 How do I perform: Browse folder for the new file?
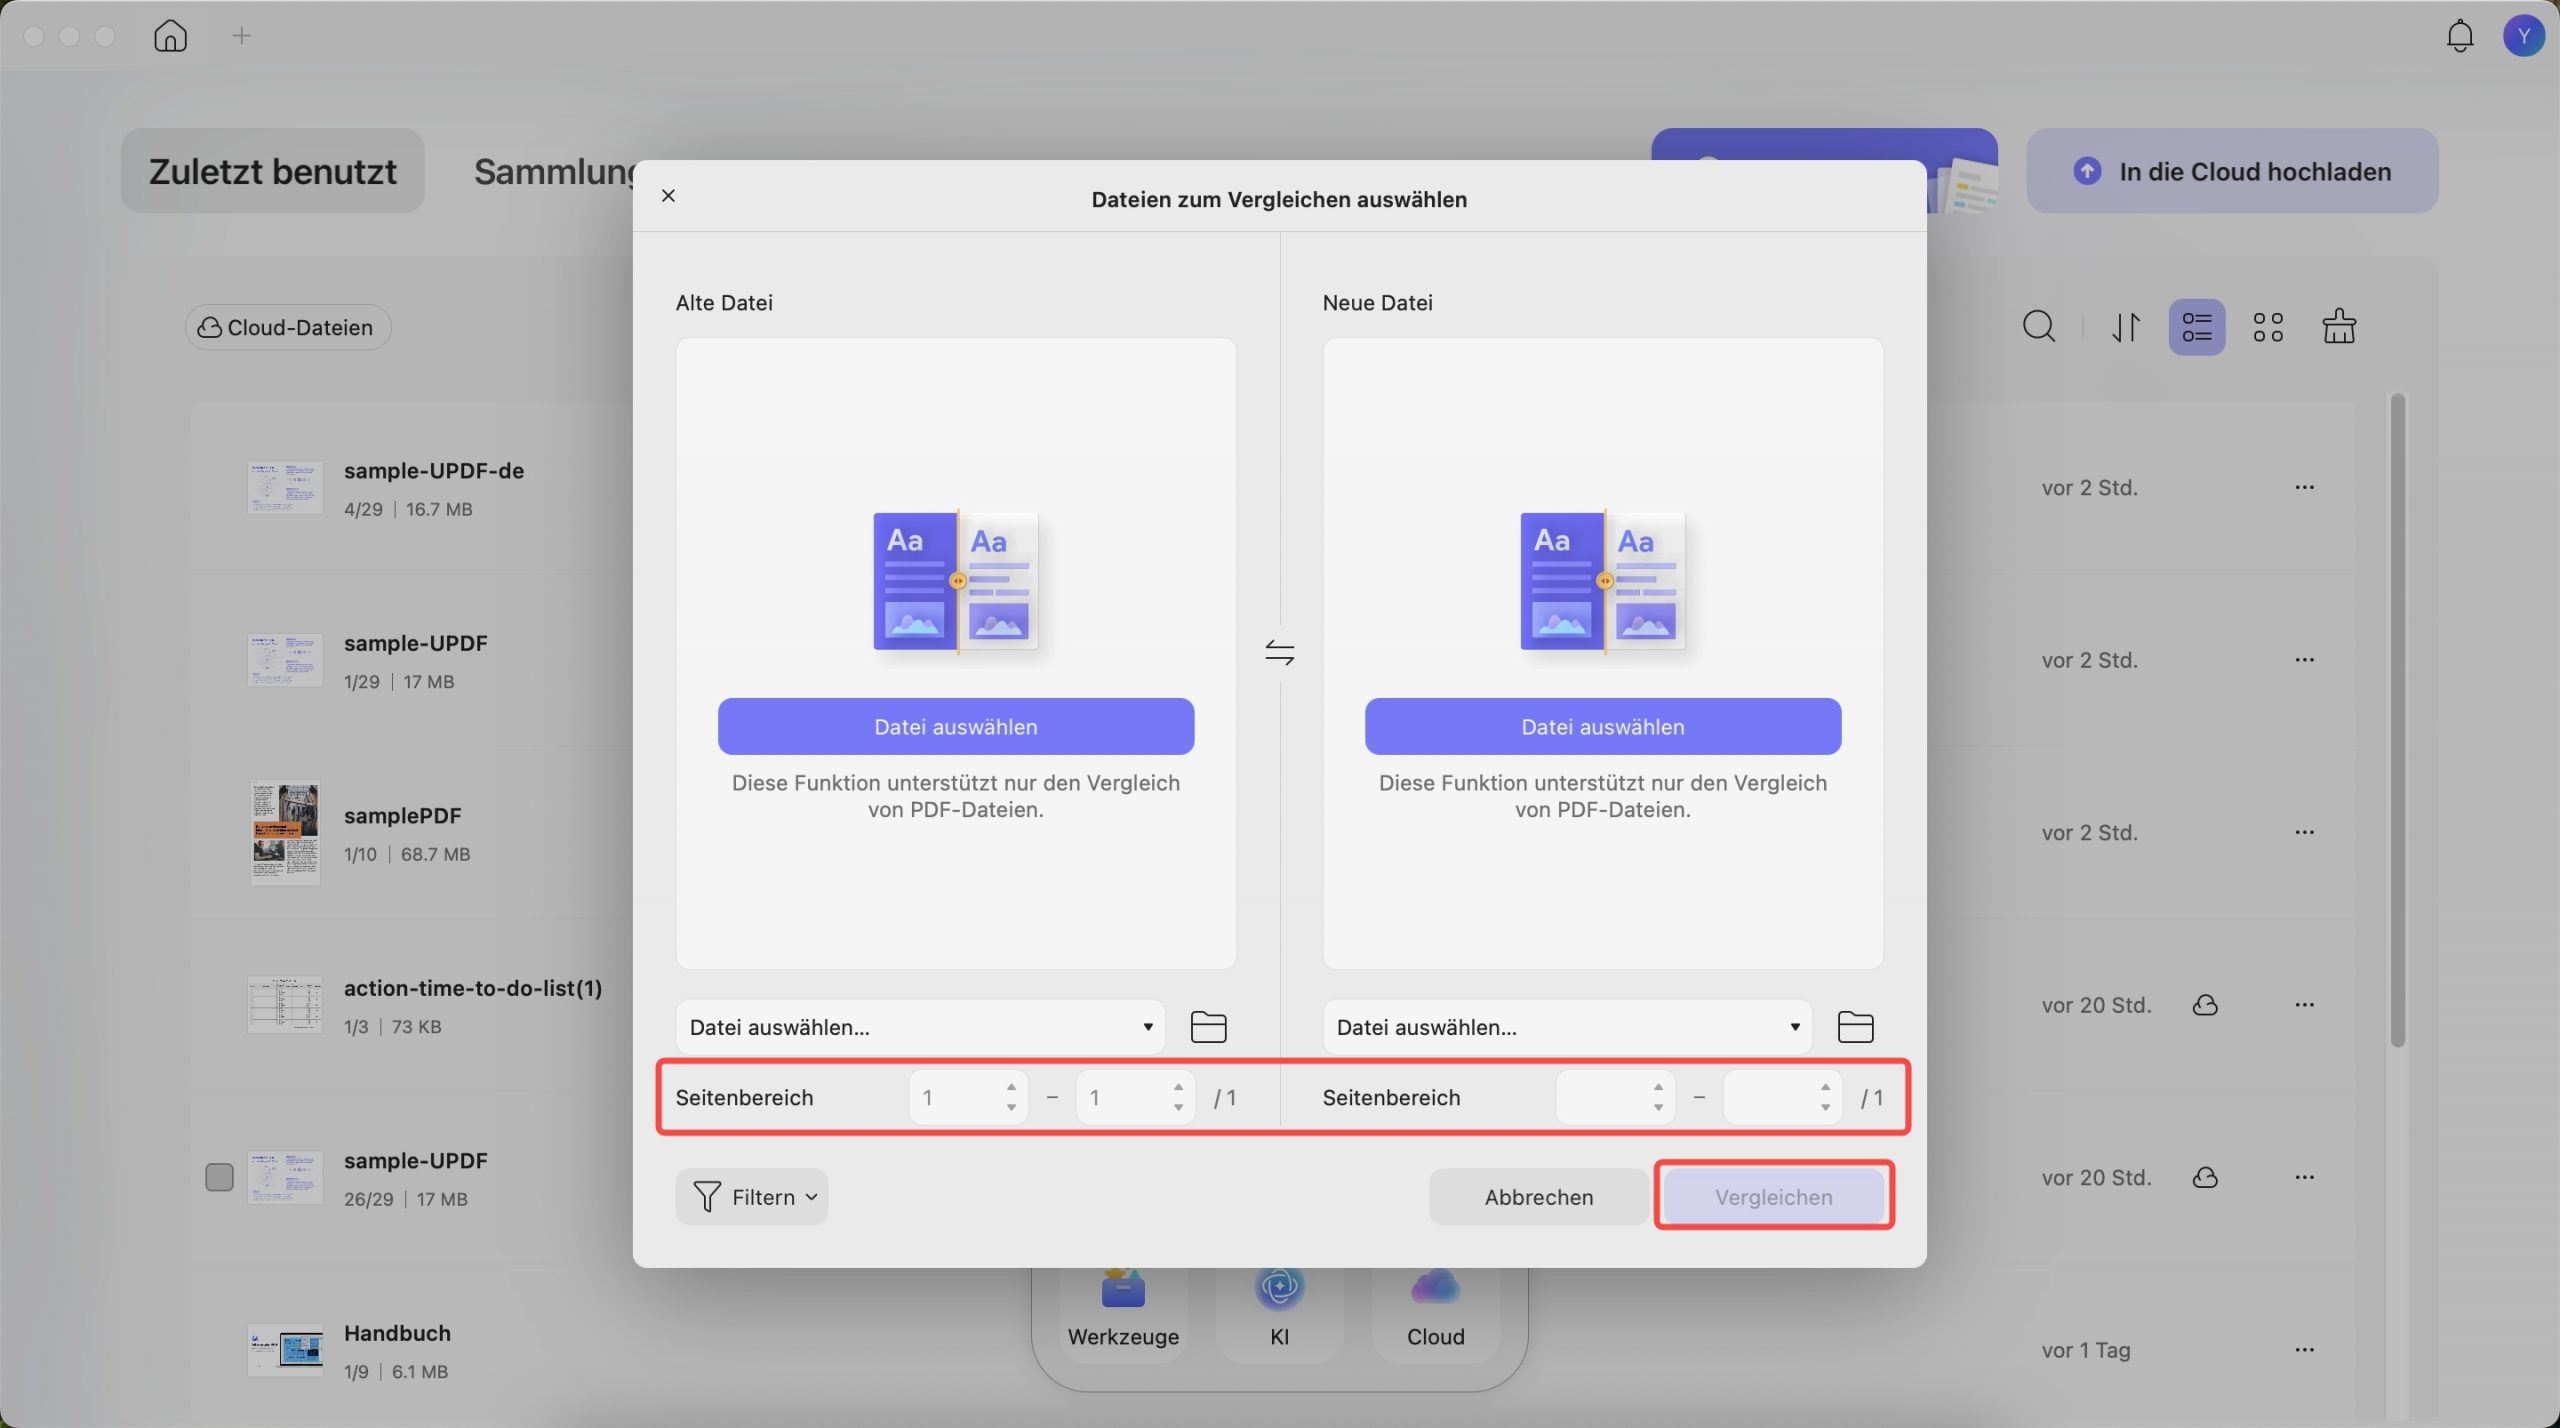pos(1855,1027)
